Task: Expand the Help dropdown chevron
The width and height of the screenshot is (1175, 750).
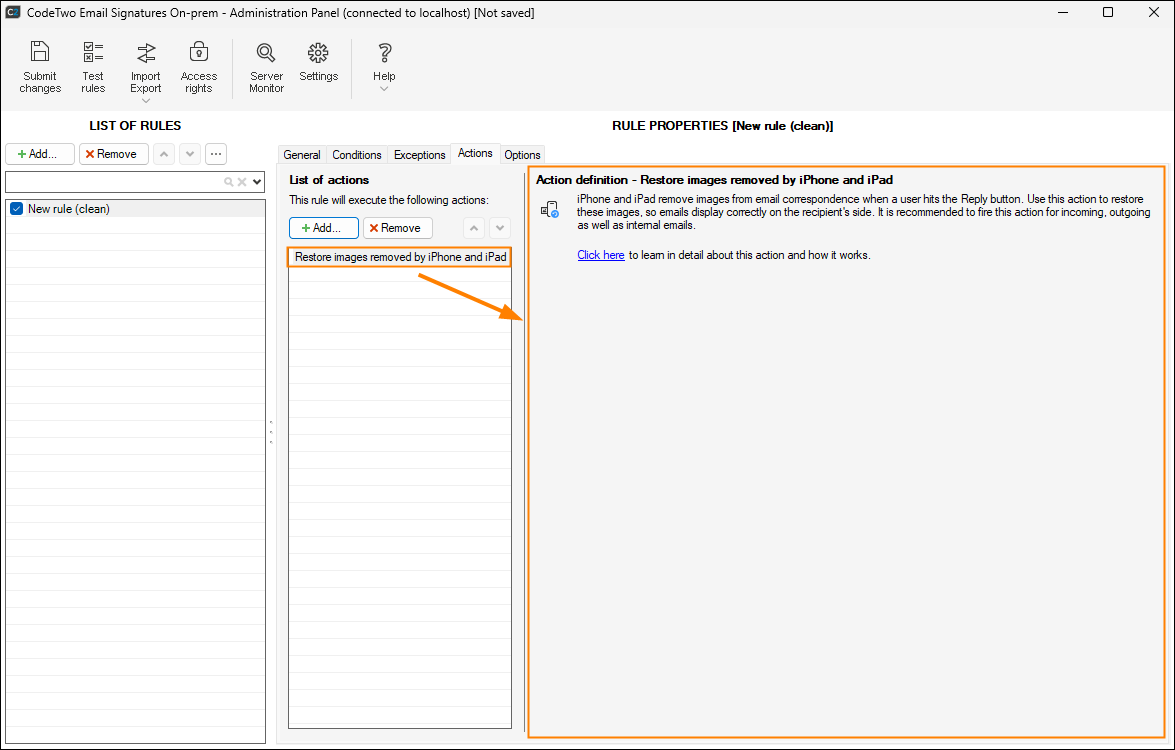Action: [384, 89]
